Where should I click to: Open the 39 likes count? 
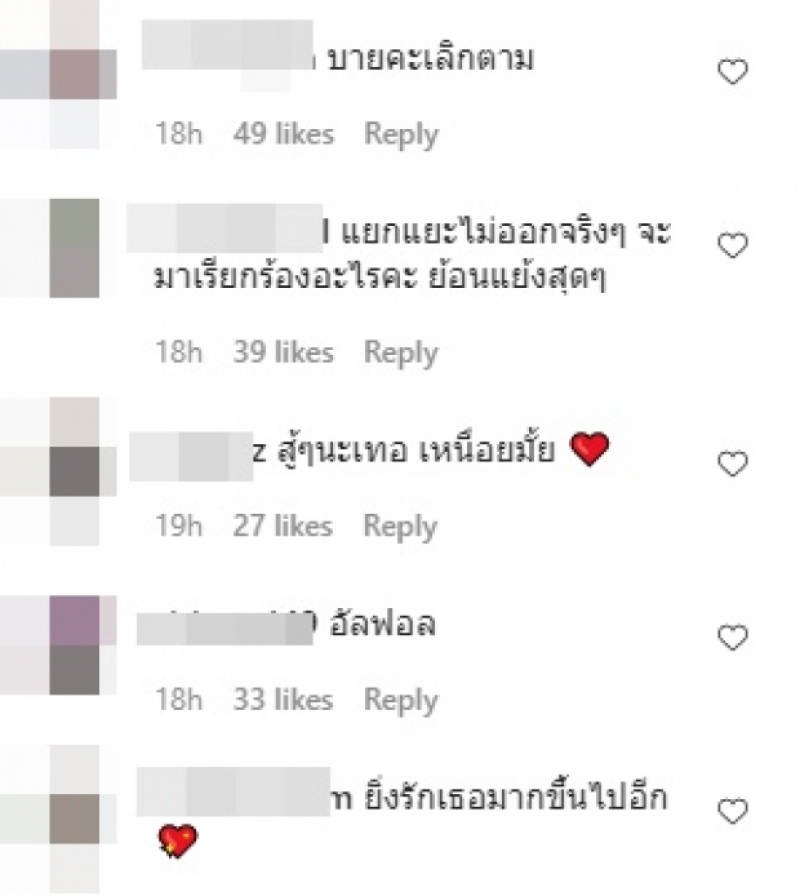point(283,351)
